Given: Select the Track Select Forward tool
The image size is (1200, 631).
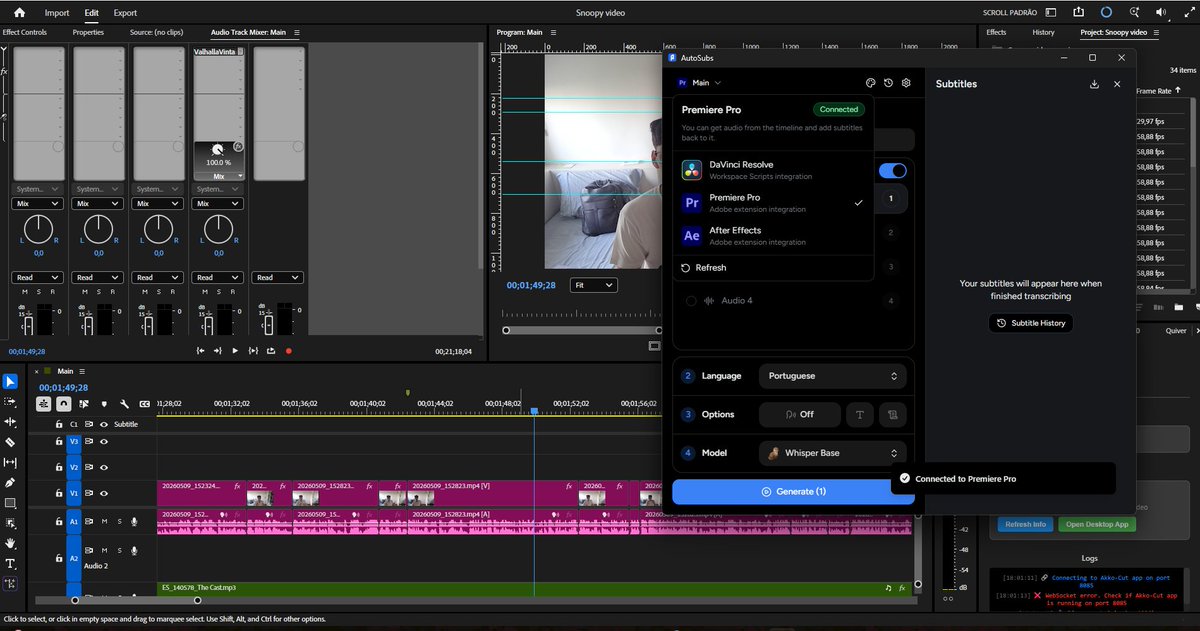Looking at the screenshot, I should pyautogui.click(x=10, y=401).
